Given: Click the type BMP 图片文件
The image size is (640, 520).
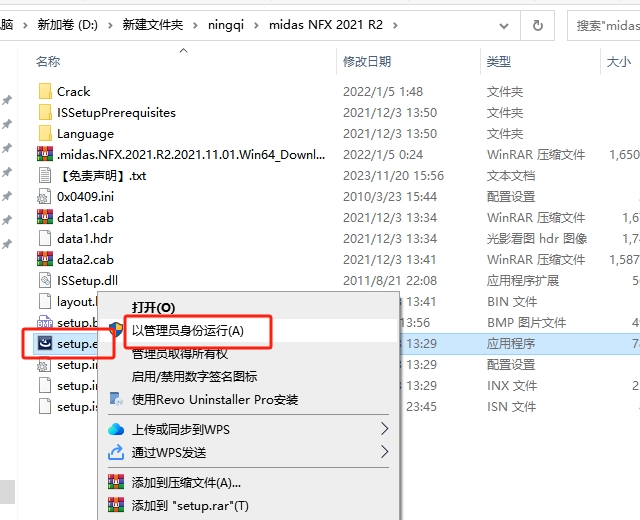Looking at the screenshot, I should point(526,322).
